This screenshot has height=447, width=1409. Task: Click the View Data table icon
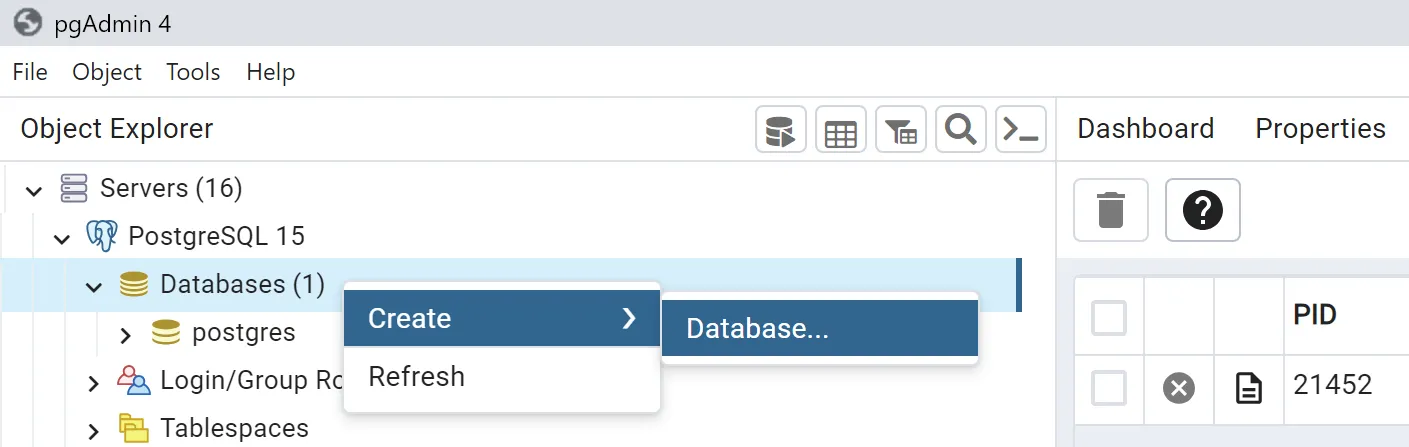coord(840,130)
